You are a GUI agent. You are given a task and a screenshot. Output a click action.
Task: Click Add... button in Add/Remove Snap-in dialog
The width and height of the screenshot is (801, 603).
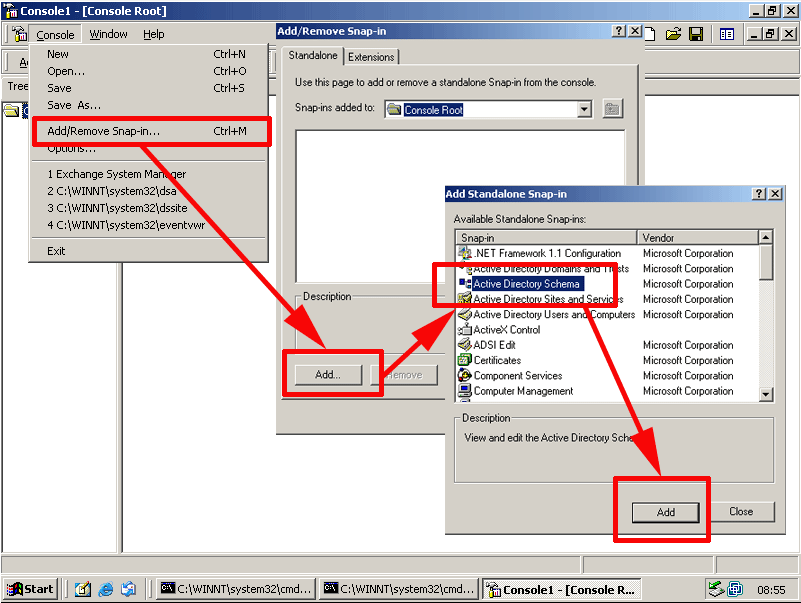click(x=328, y=375)
